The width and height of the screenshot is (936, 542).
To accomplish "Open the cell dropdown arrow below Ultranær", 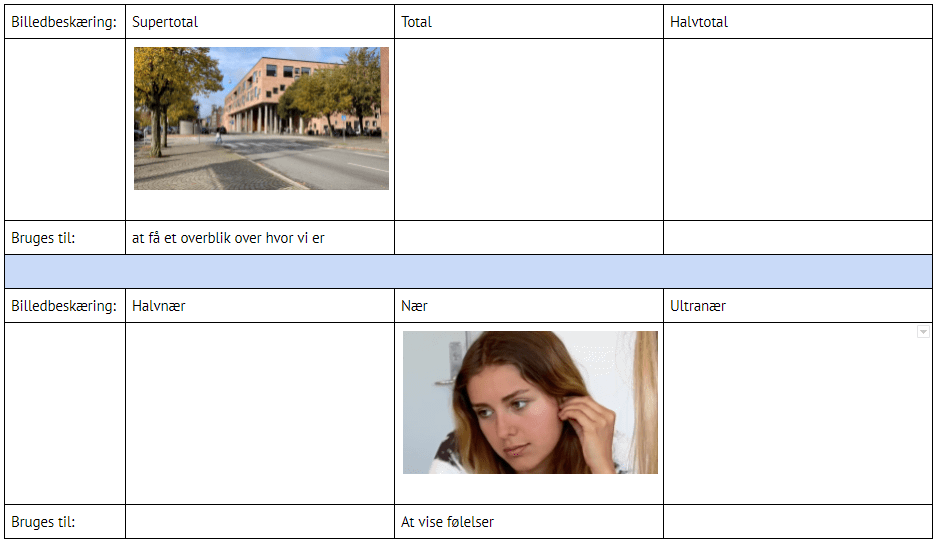I will pyautogui.click(x=923, y=332).
